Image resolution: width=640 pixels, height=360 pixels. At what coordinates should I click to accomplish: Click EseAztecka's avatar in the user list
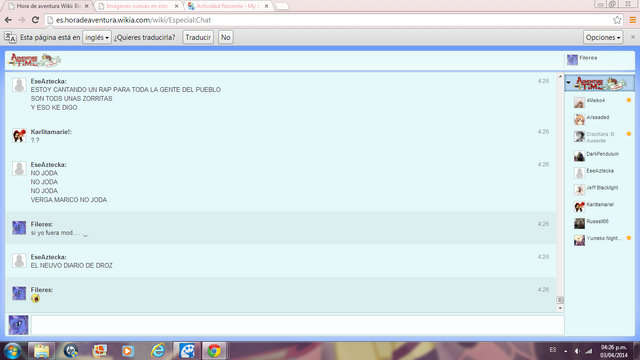579,173
